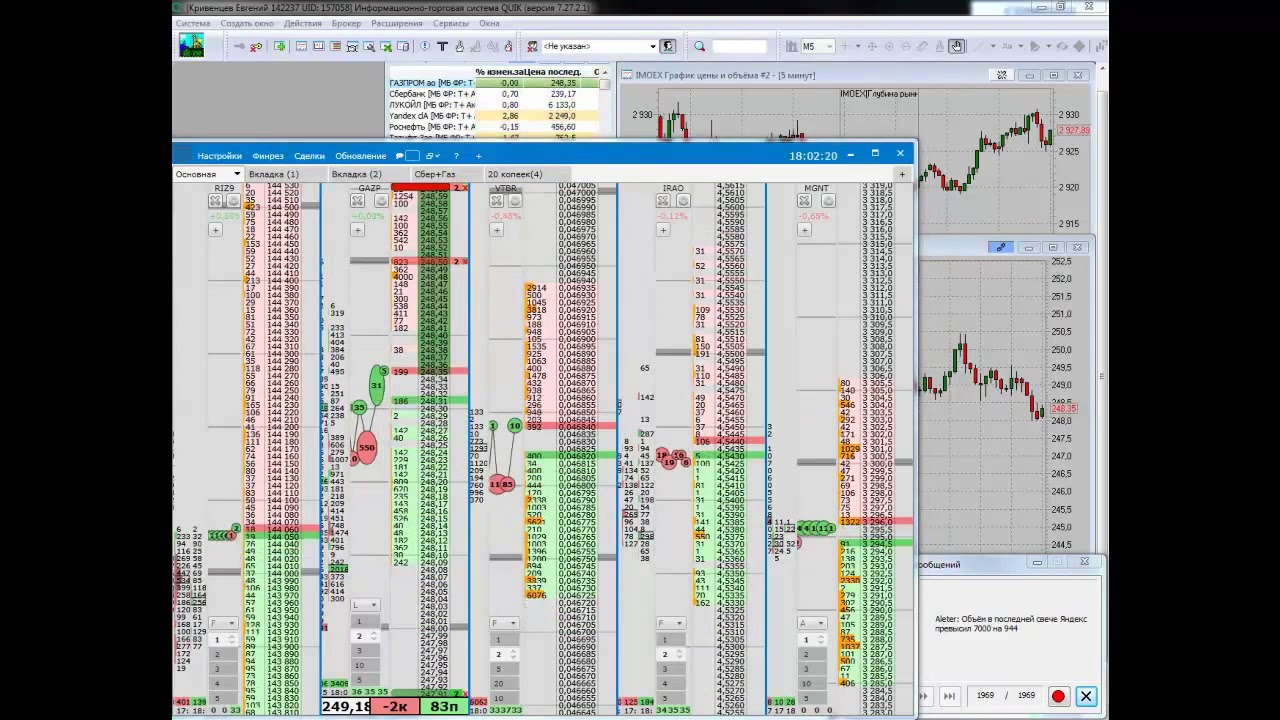Close the MGNT order book column
The height and width of the screenshot is (720, 1280).
pyautogui.click(x=804, y=201)
